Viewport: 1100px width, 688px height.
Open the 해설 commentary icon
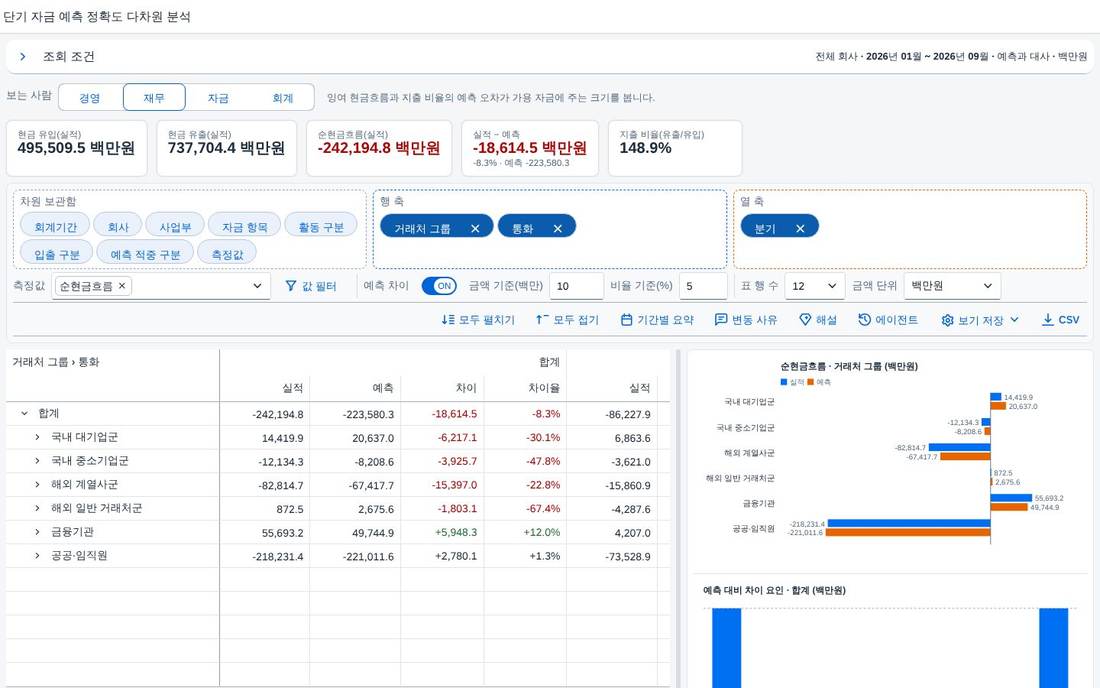(x=805, y=320)
